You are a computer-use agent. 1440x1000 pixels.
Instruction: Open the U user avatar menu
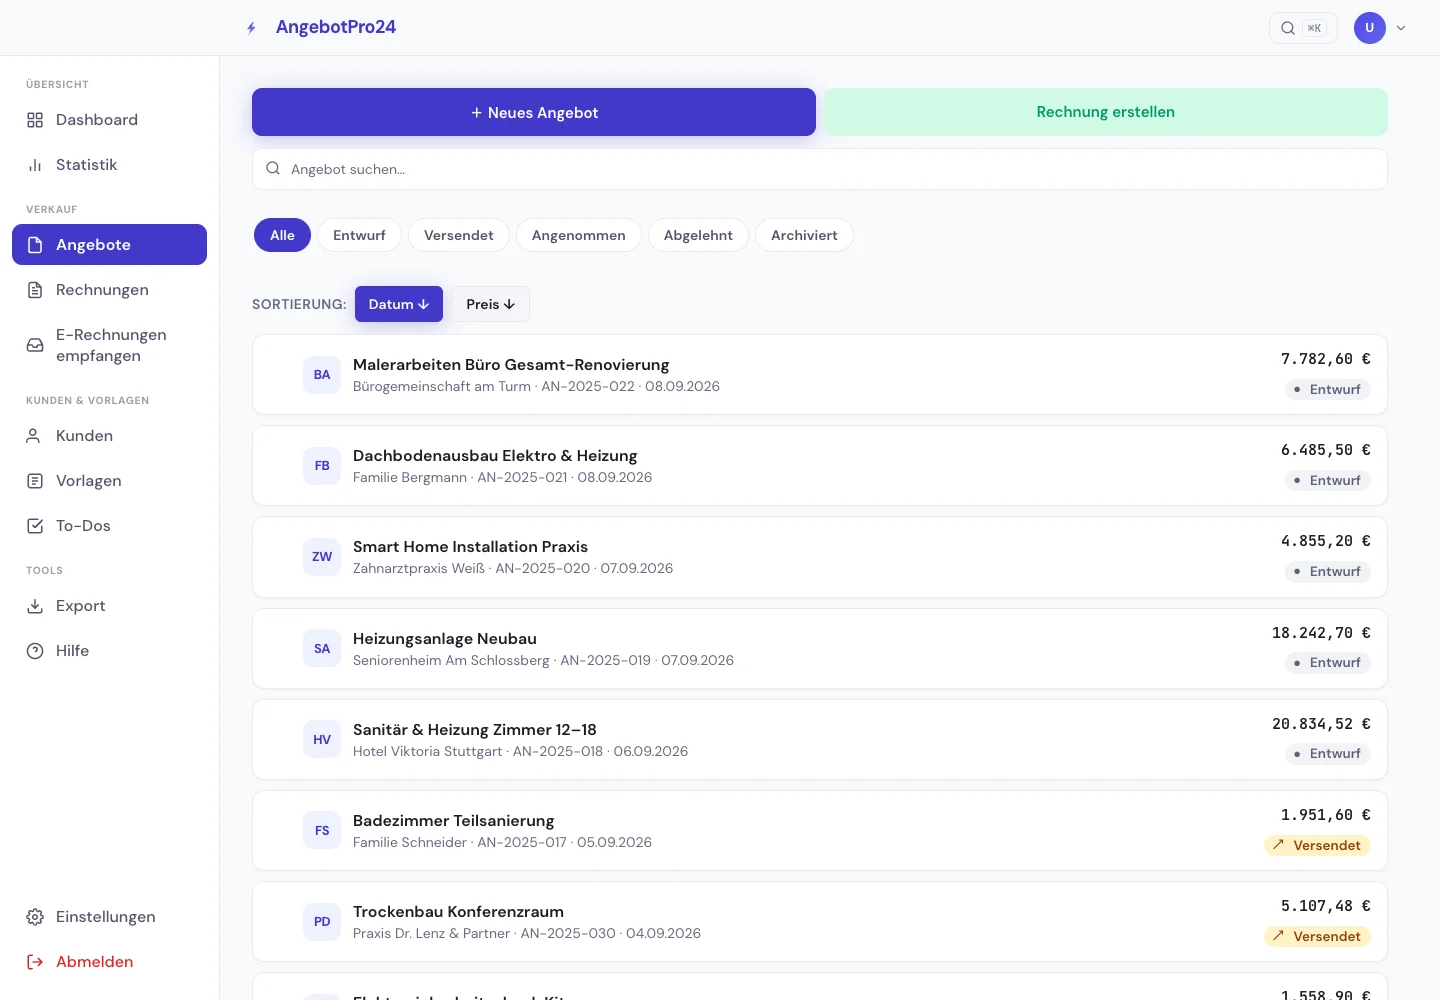tap(1370, 28)
